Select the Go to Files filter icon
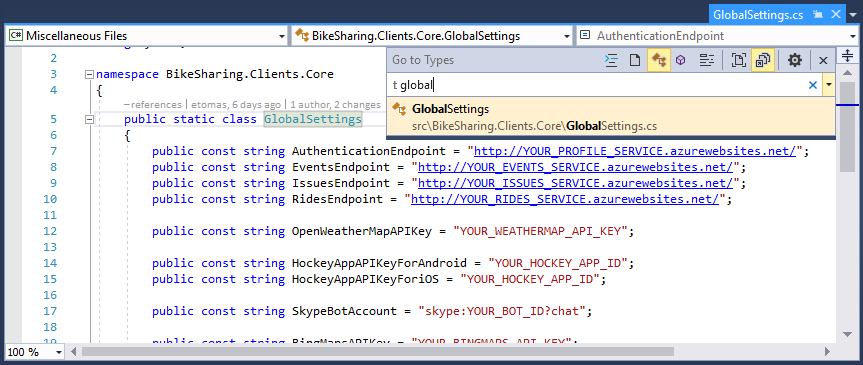 635,61
